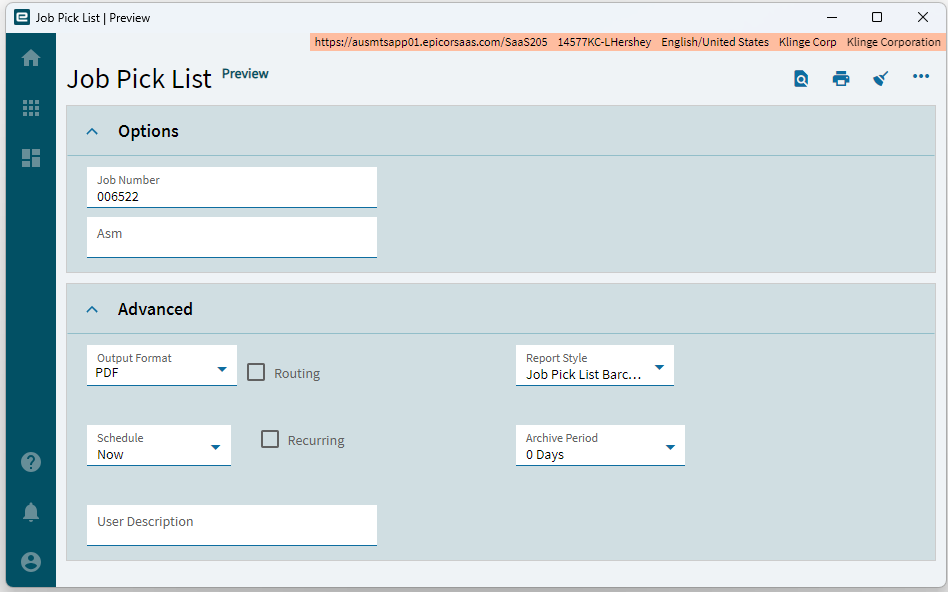This screenshot has width=948, height=592.
Task: Open the overflow three-dots menu
Action: click(921, 76)
